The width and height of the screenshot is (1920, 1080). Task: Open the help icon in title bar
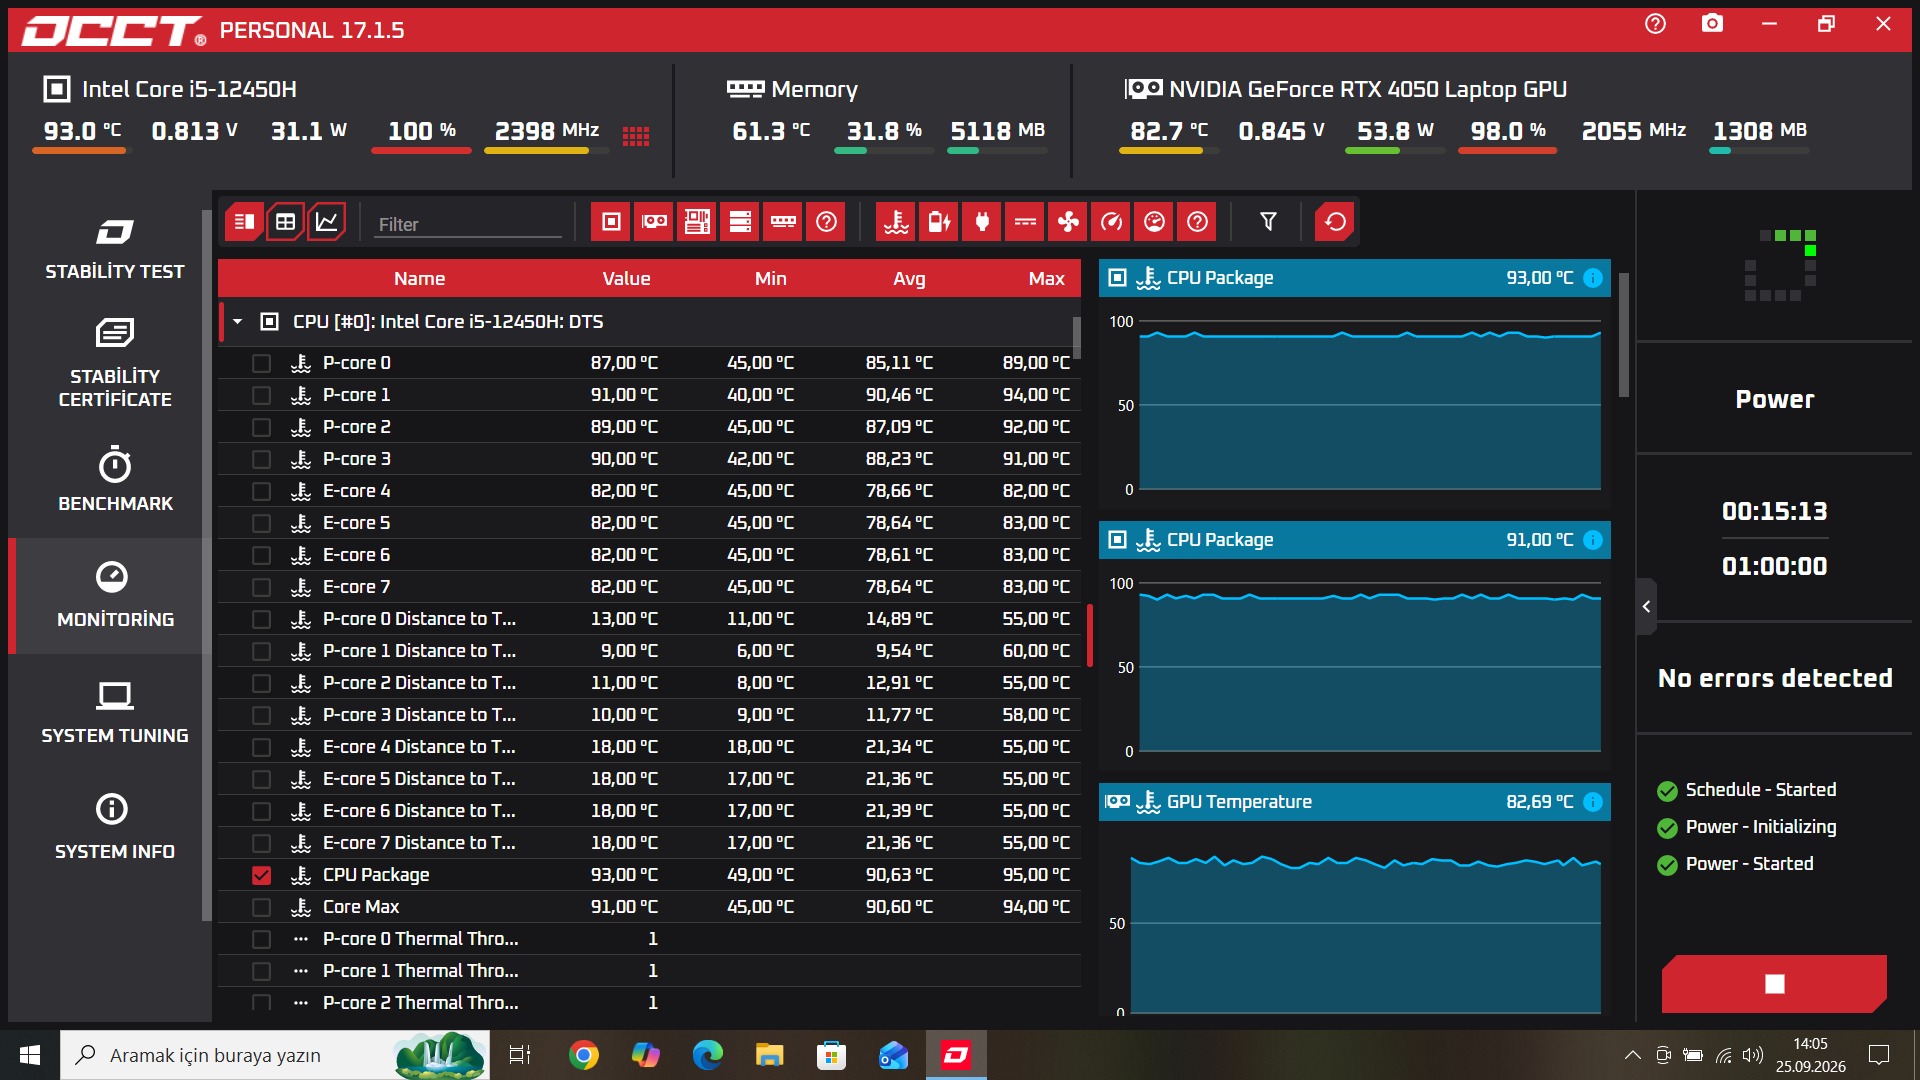[1655, 24]
